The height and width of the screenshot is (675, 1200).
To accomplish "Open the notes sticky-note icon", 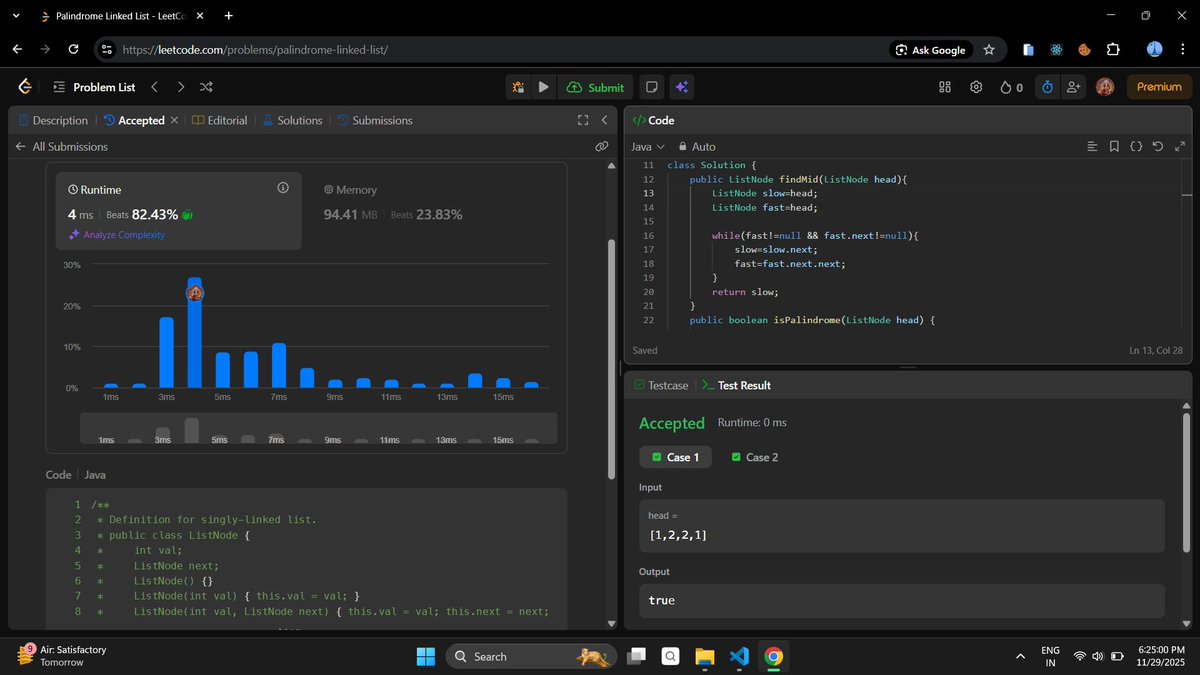I will (652, 87).
